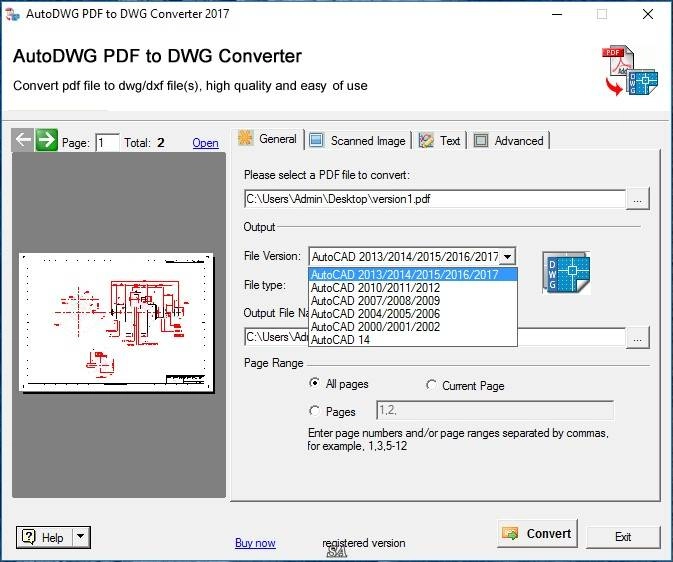Switch to the Scanned Image tab
The height and width of the screenshot is (562, 673).
[x=358, y=141]
